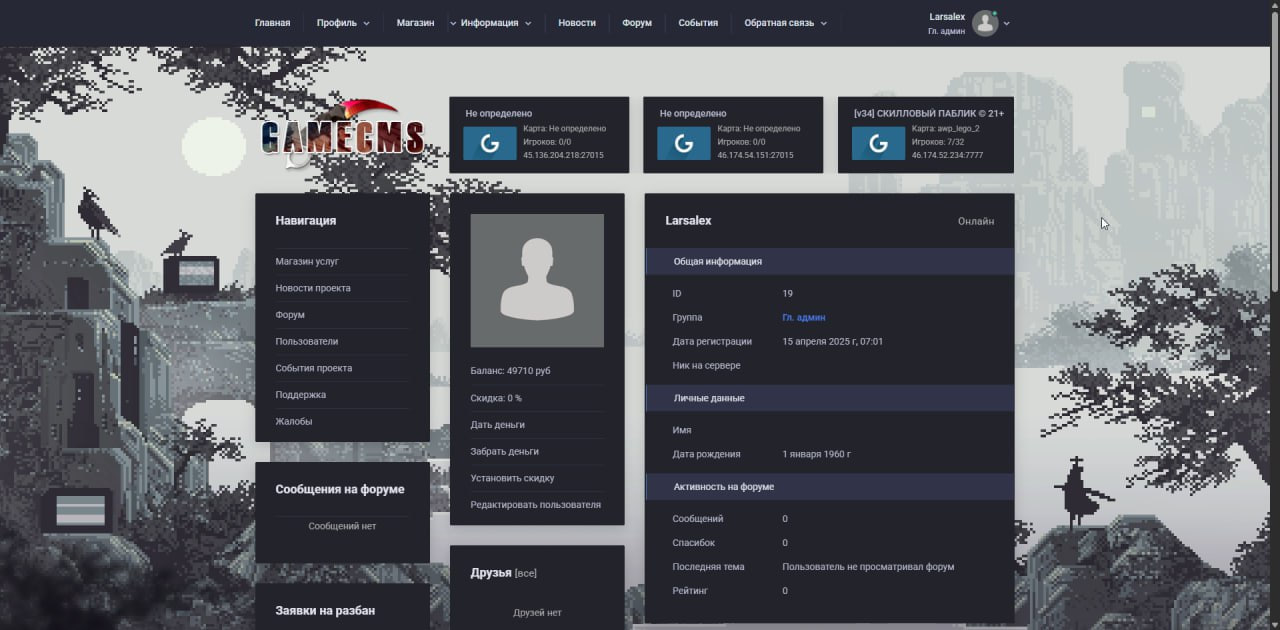Click the Гл. админ group link

[x=803, y=318]
